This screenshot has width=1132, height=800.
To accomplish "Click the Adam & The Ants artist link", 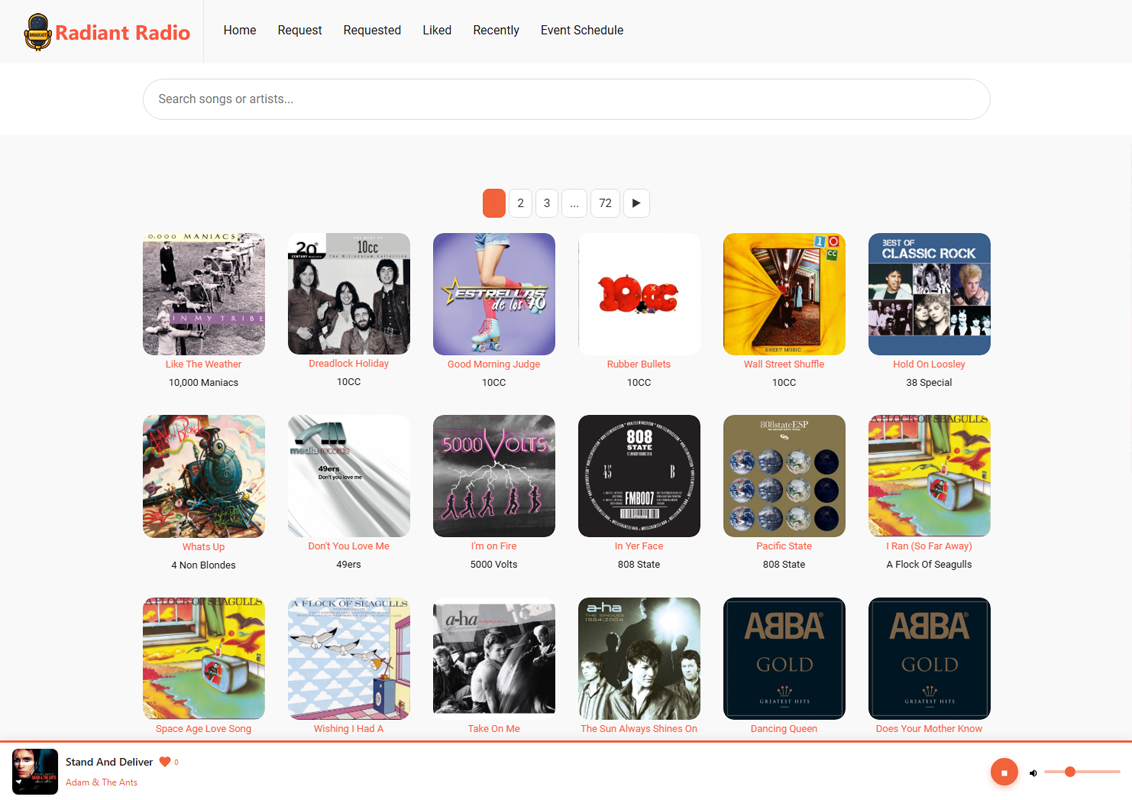I will (x=101, y=782).
